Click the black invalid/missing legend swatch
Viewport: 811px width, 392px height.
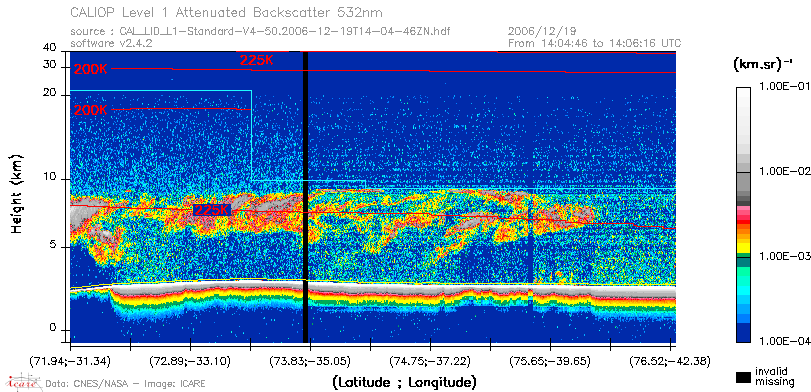(x=743, y=378)
